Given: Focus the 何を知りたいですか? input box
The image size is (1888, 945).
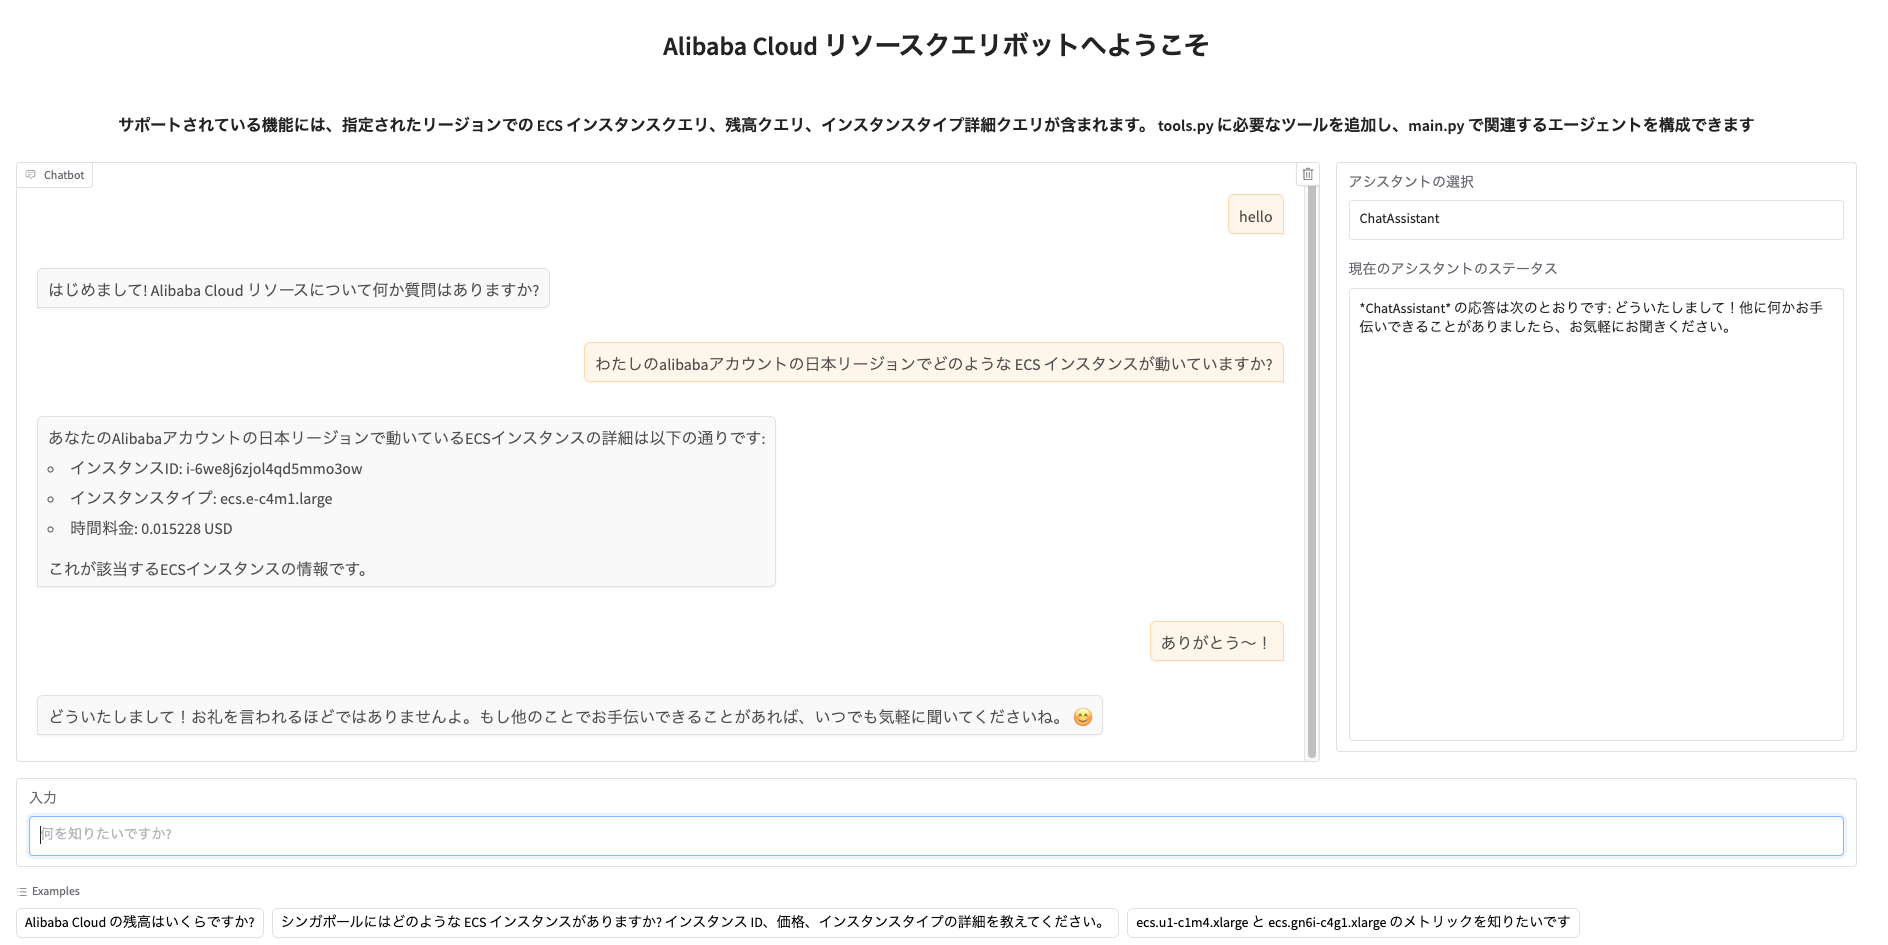Looking at the screenshot, I should (x=936, y=835).
